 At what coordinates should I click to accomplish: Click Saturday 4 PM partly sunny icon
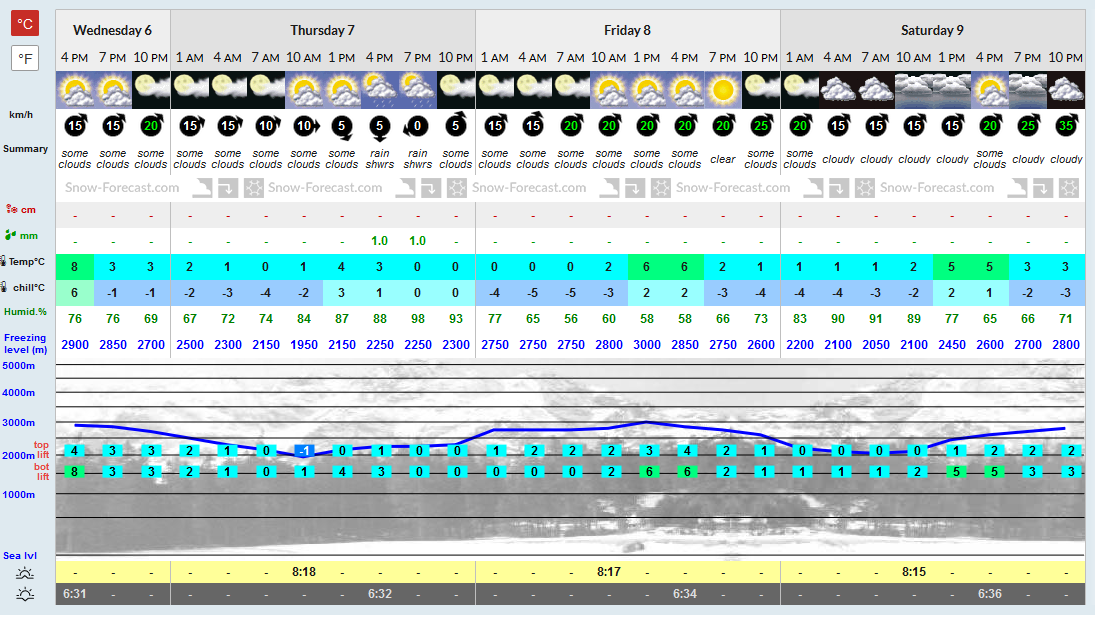[x=990, y=90]
